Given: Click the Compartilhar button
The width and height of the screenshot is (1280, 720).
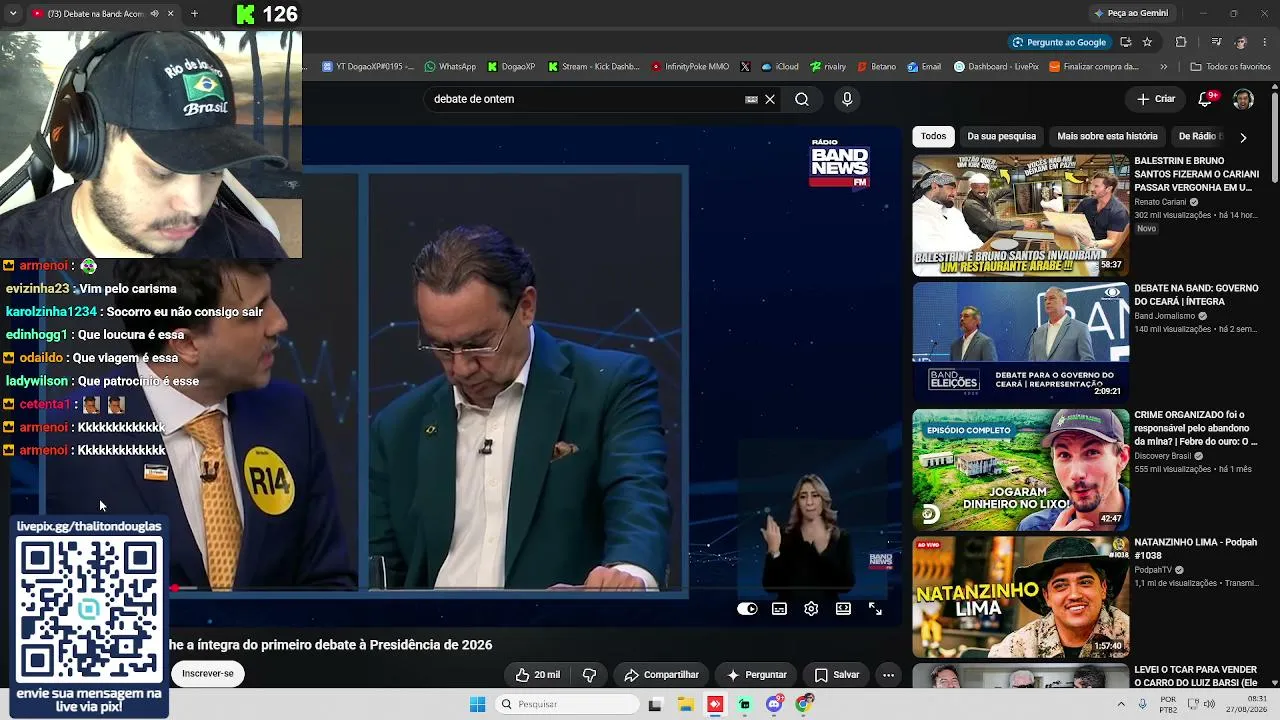Looking at the screenshot, I should [x=661, y=675].
